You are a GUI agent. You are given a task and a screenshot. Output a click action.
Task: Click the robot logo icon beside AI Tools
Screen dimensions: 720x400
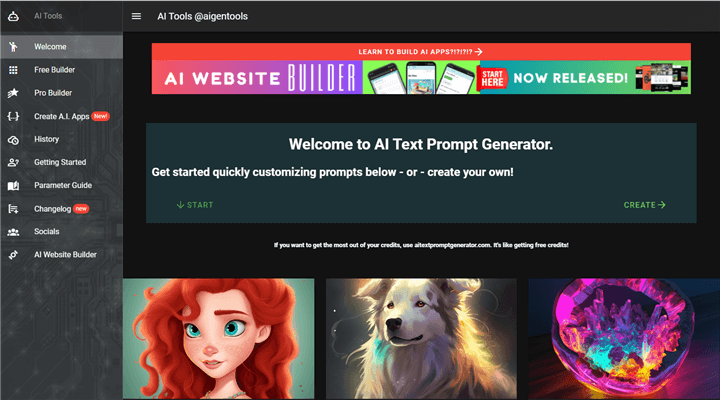click(13, 16)
